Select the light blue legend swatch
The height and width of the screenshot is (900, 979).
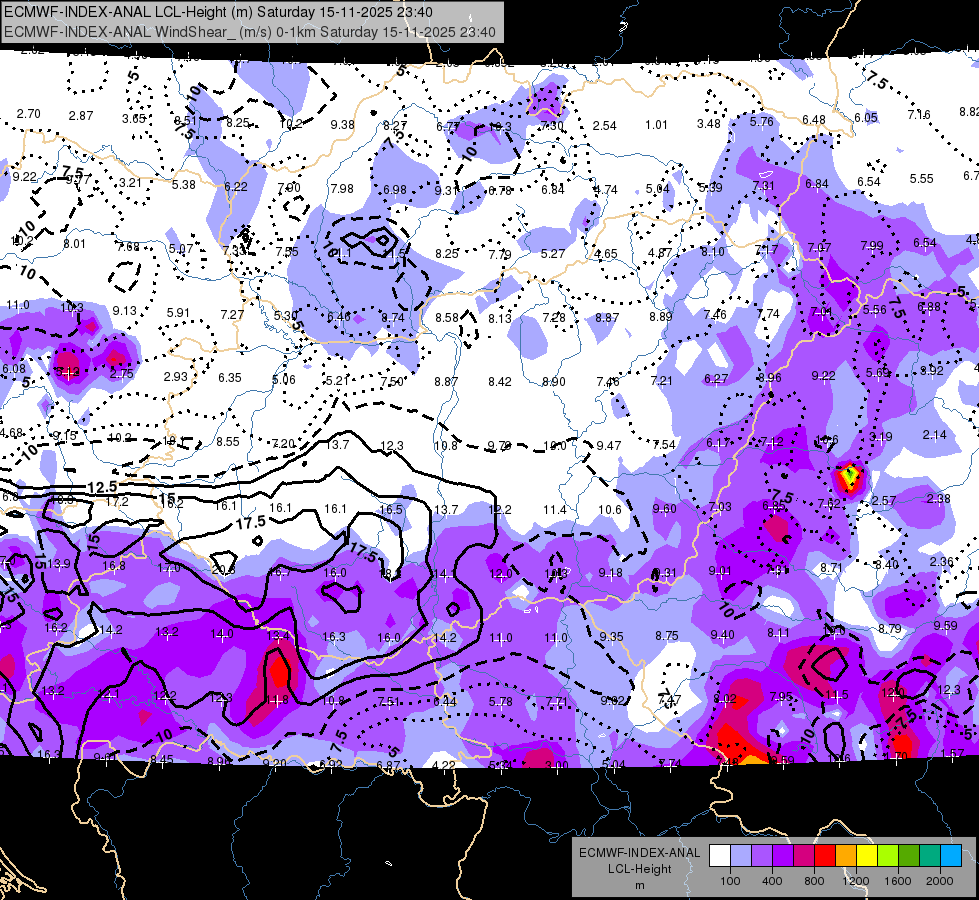point(951,856)
